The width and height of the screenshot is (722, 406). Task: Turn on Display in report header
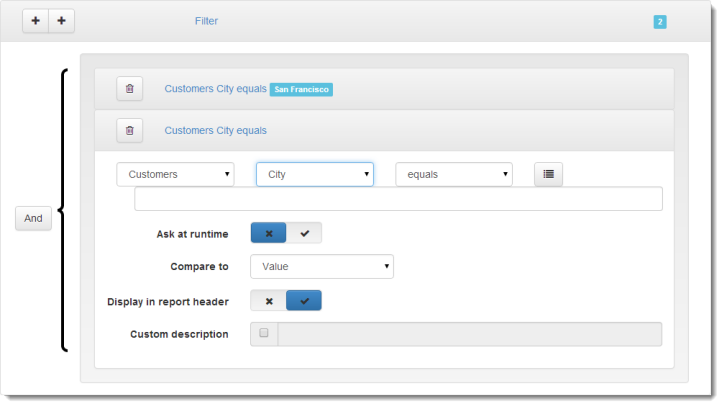tap(304, 300)
